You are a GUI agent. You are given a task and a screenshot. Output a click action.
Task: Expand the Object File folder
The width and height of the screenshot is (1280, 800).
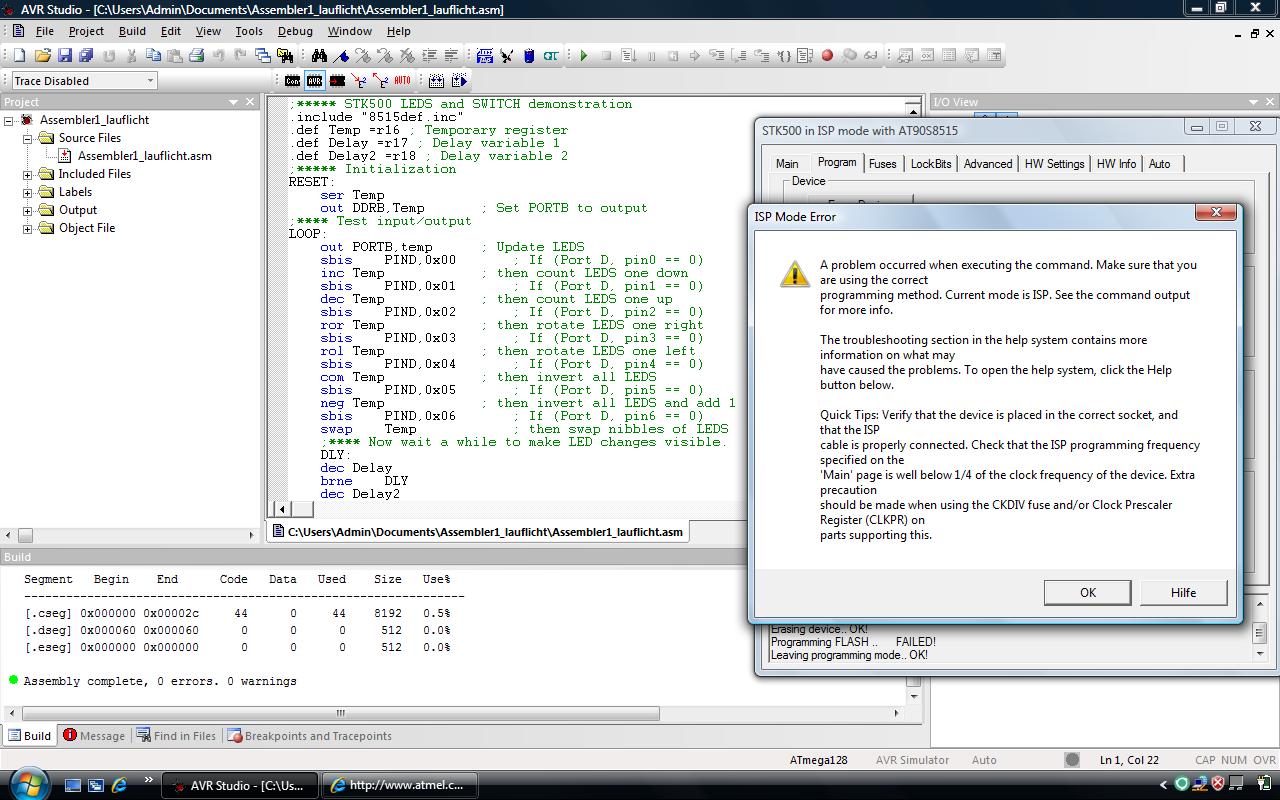28,228
